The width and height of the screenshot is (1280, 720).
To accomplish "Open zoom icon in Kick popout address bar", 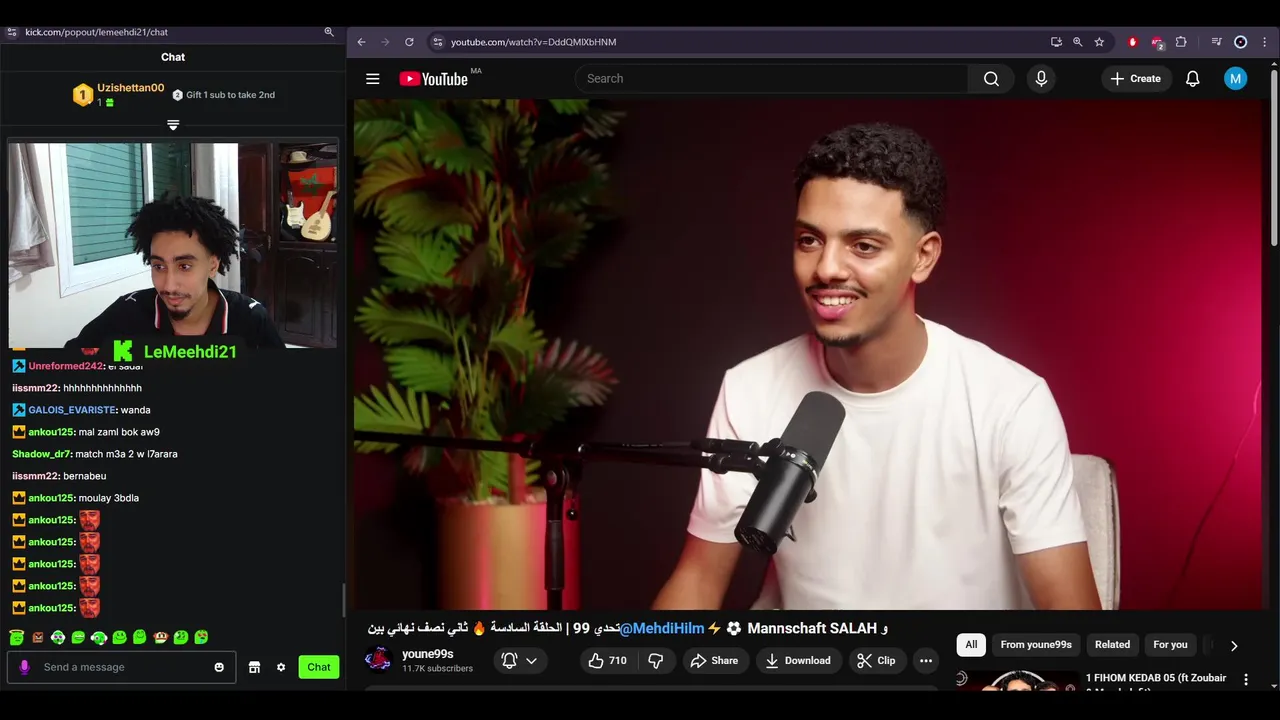I will click(x=329, y=32).
